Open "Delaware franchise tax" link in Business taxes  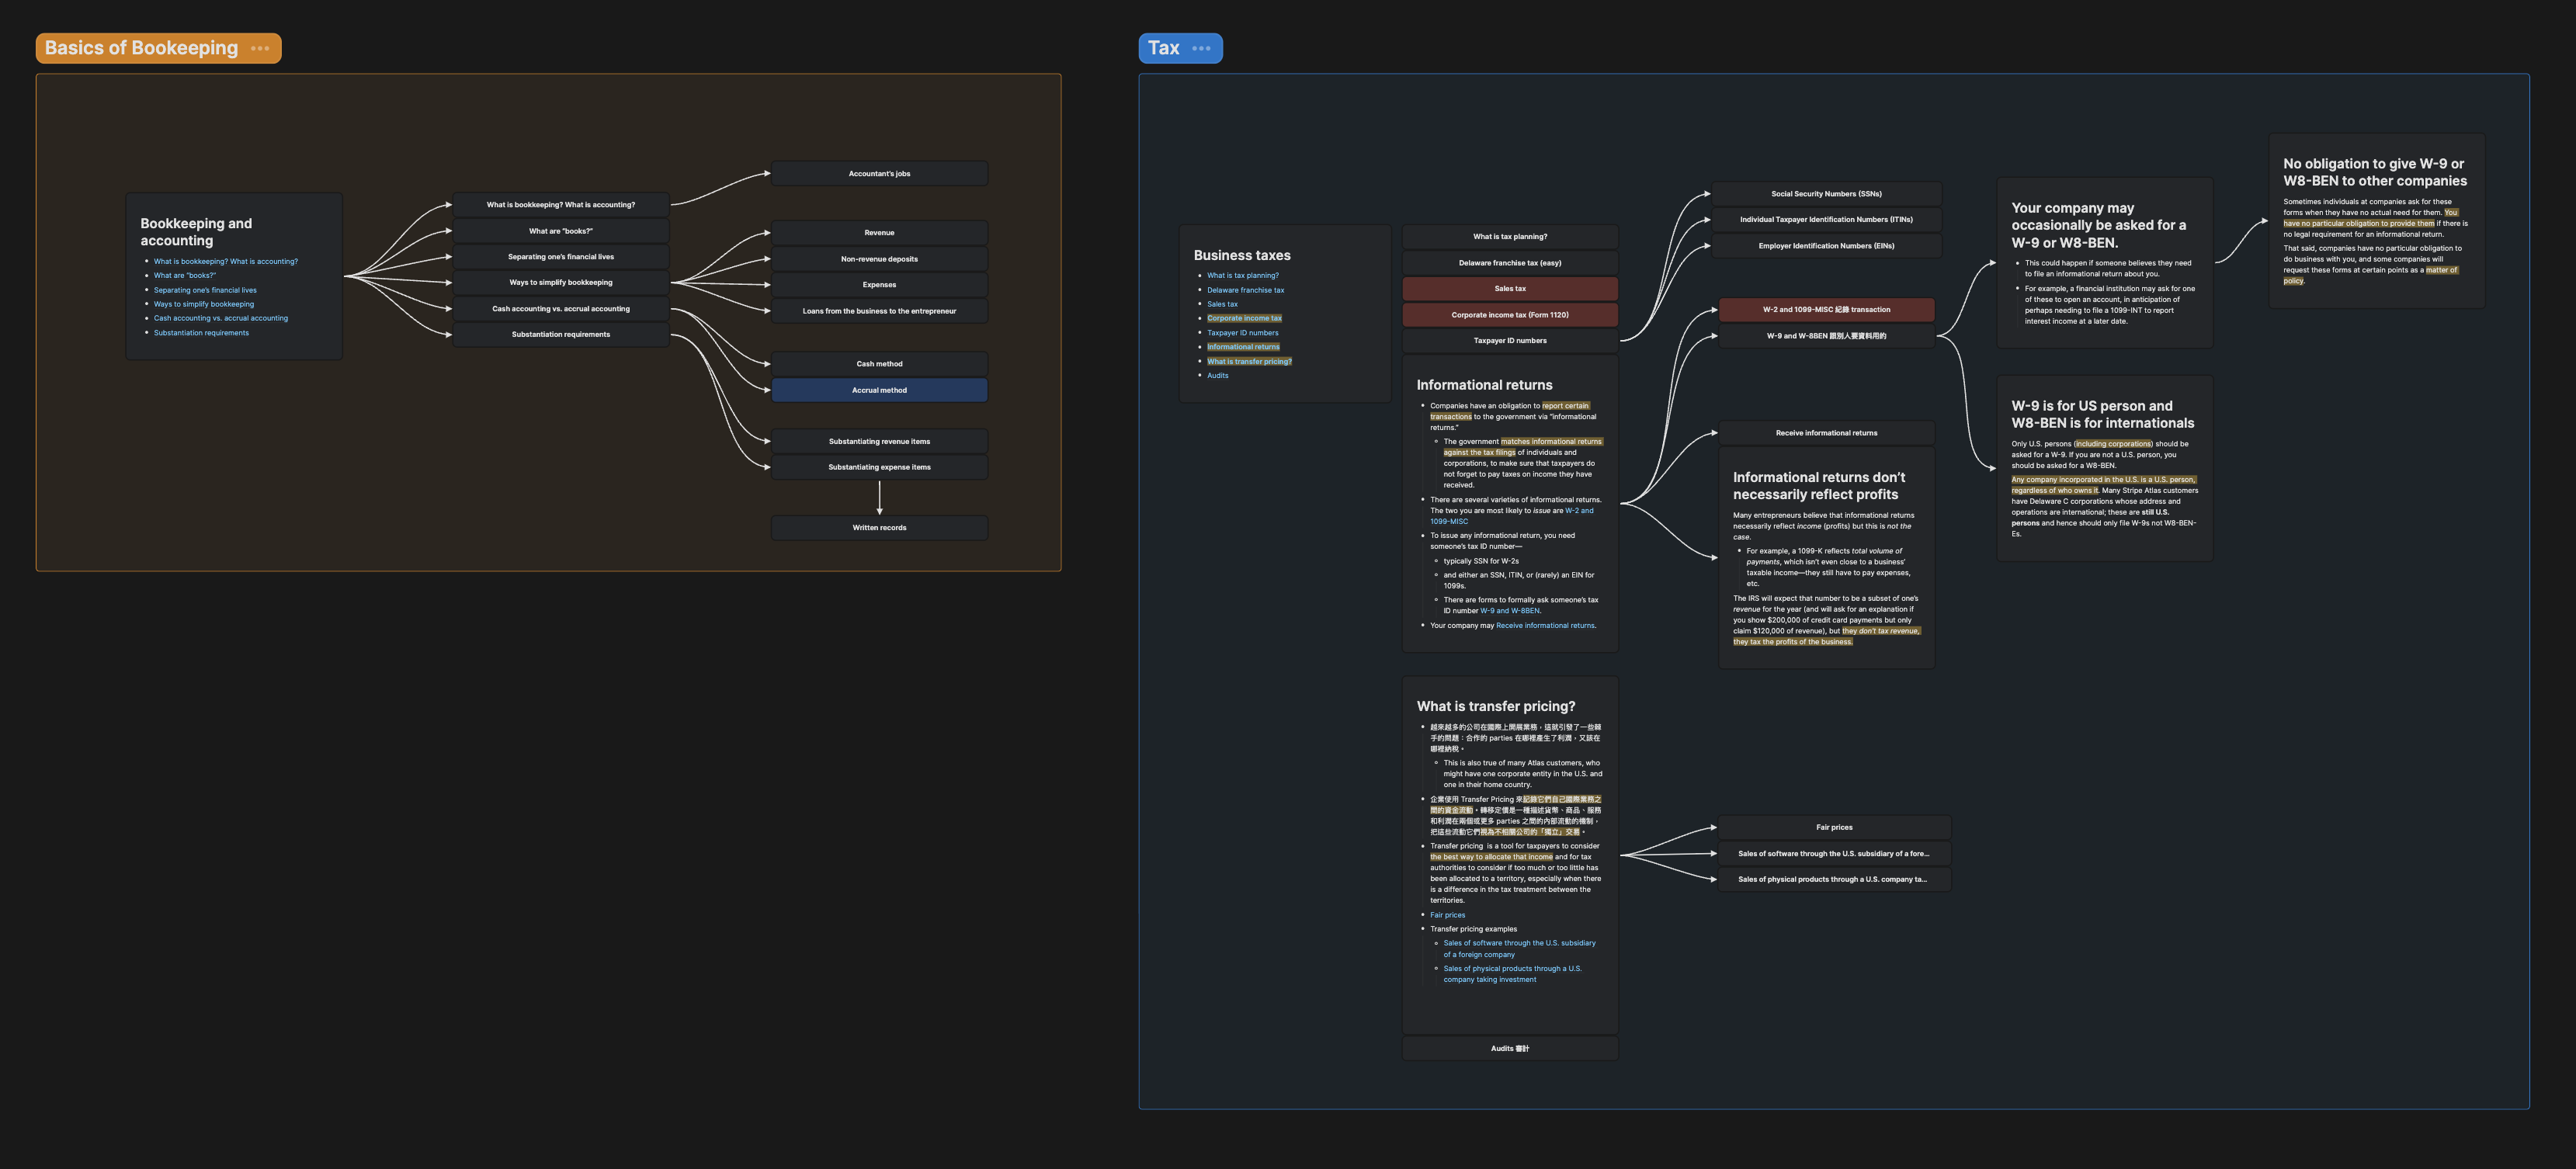[x=1245, y=290]
